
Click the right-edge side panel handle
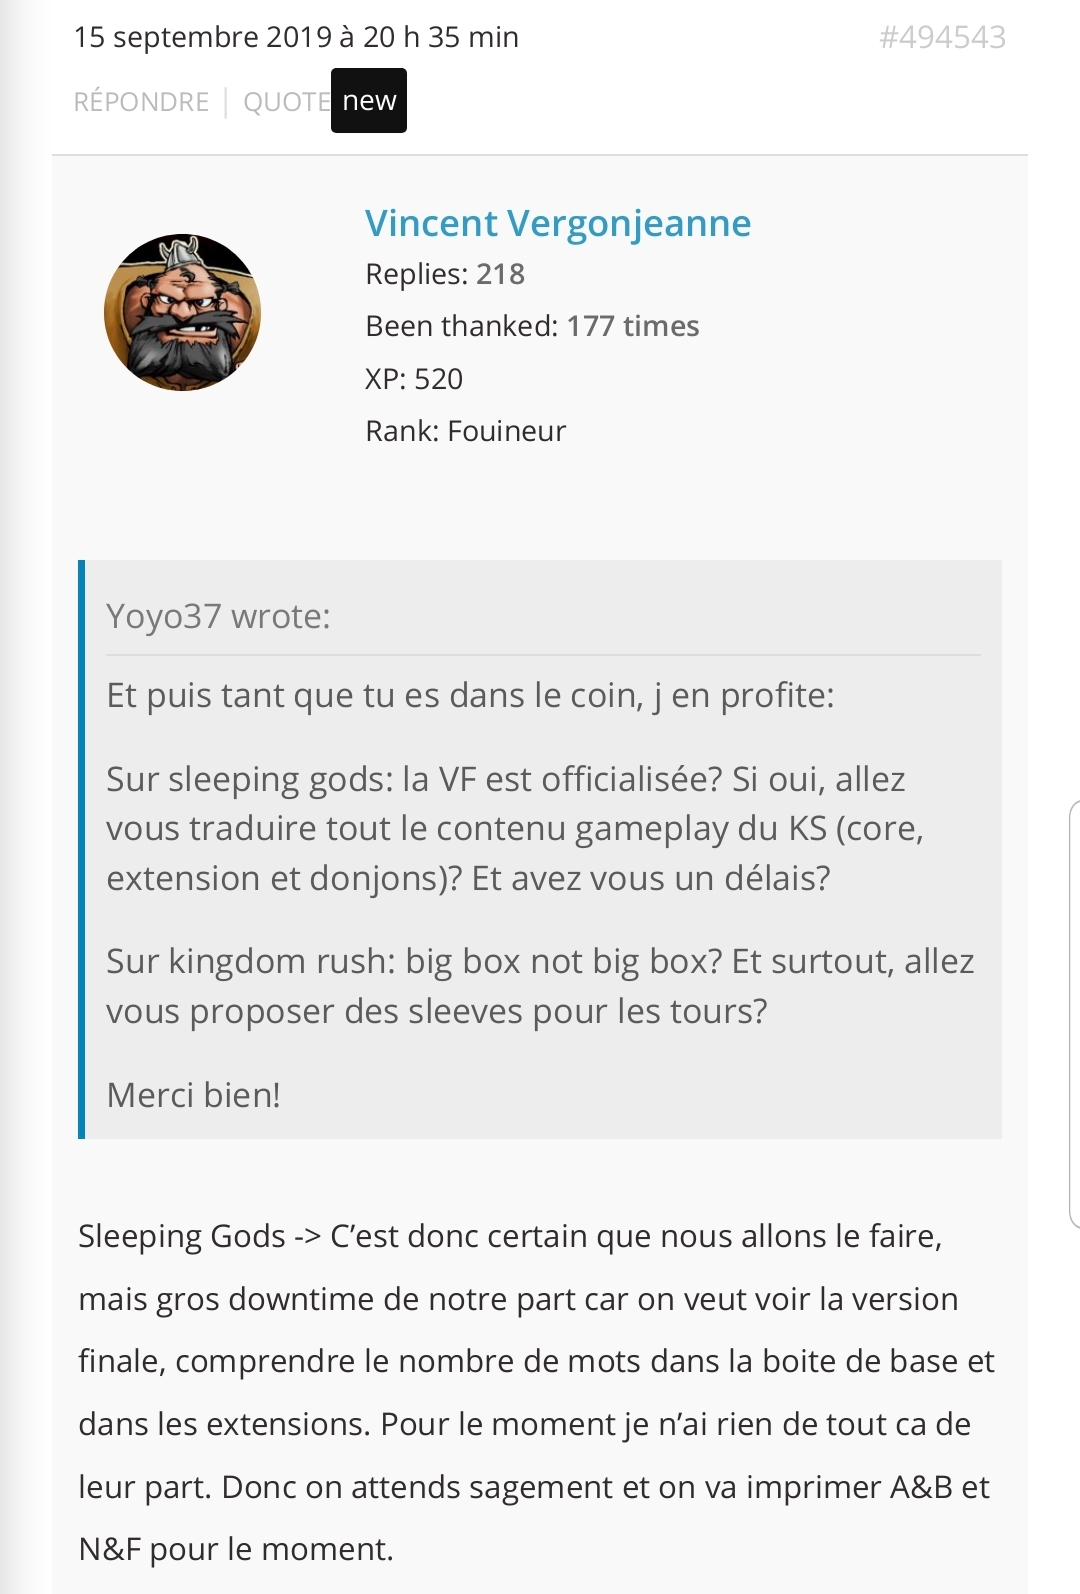[1074, 1013]
